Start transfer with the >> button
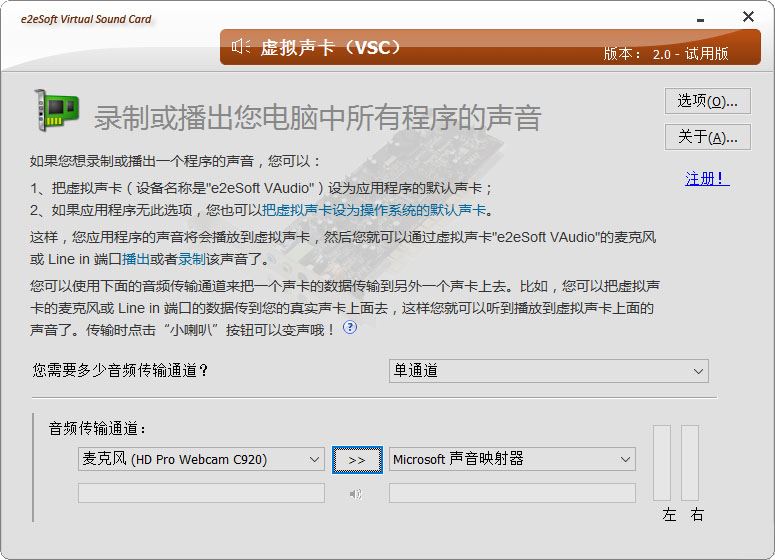Image resolution: width=775 pixels, height=560 pixels. click(x=357, y=460)
